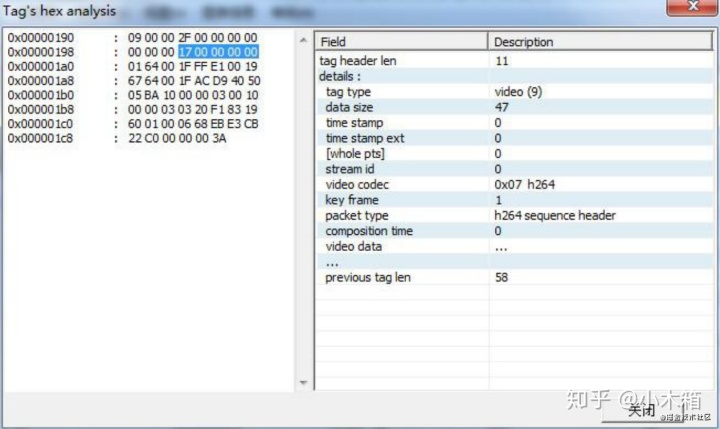The width and height of the screenshot is (720, 429).
Task: Select the stream id field
Action: tap(350, 169)
